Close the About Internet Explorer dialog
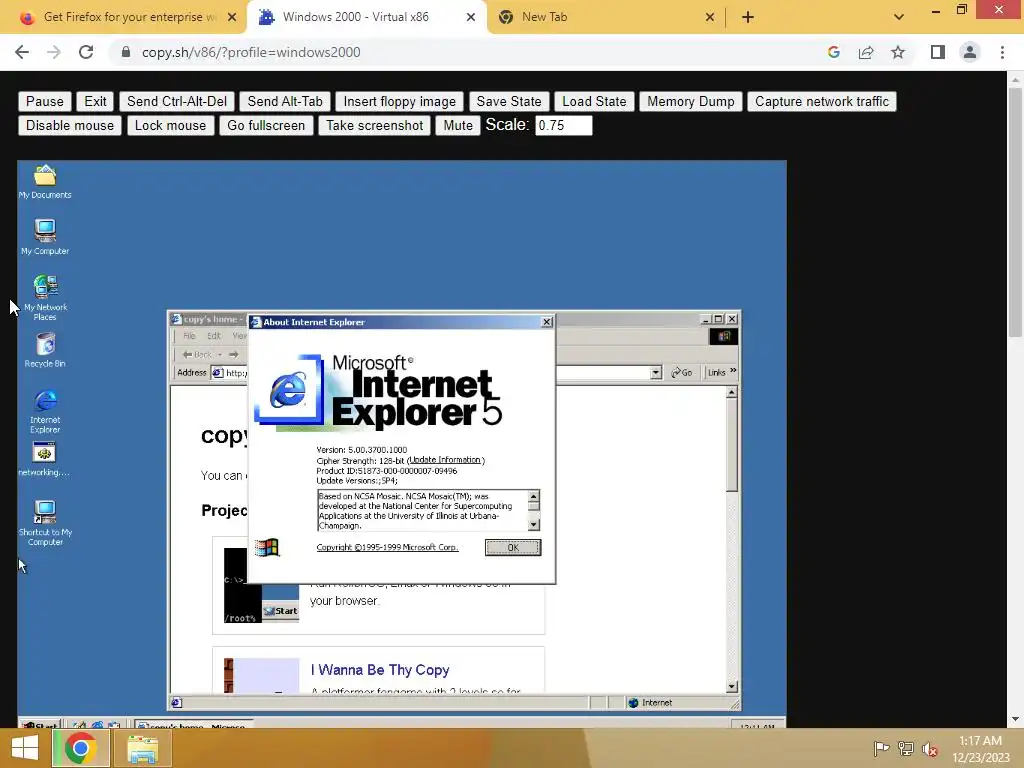Image resolution: width=1024 pixels, height=768 pixels. tap(547, 322)
